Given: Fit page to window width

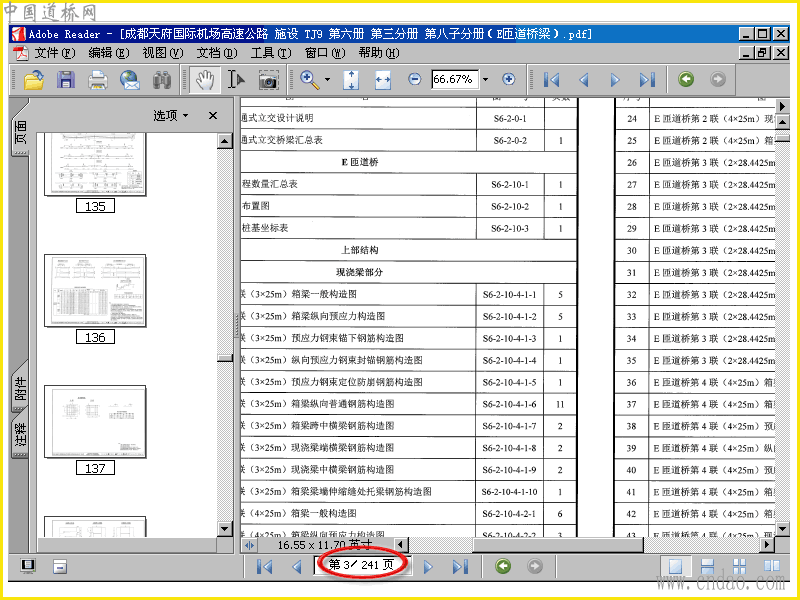Looking at the screenshot, I should 383,80.
